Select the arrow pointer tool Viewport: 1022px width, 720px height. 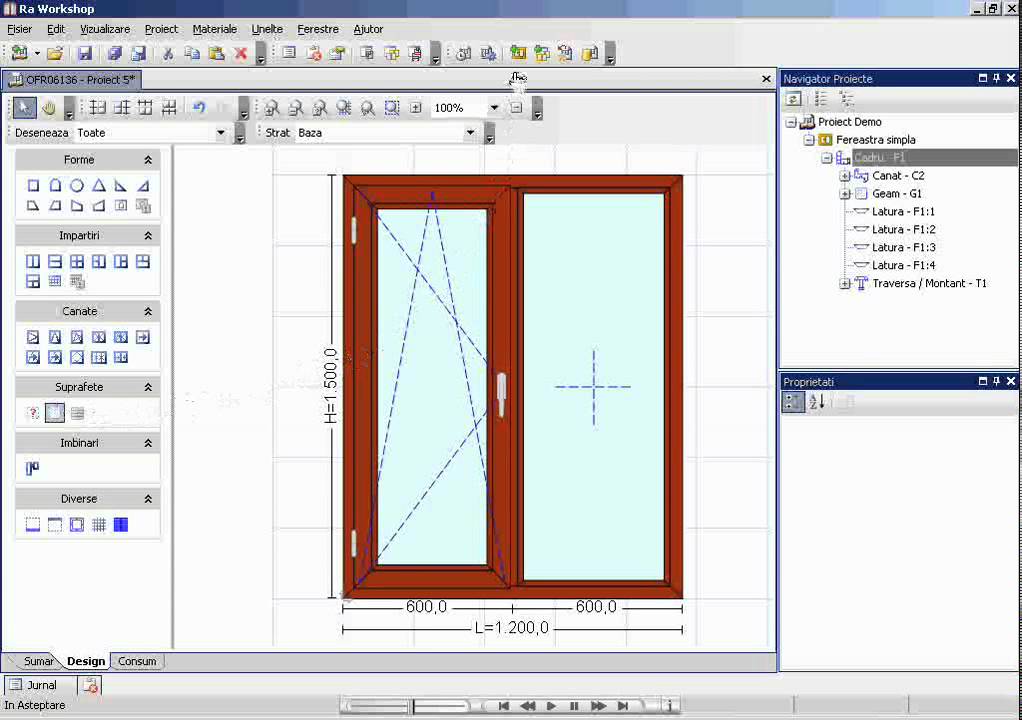click(23, 108)
